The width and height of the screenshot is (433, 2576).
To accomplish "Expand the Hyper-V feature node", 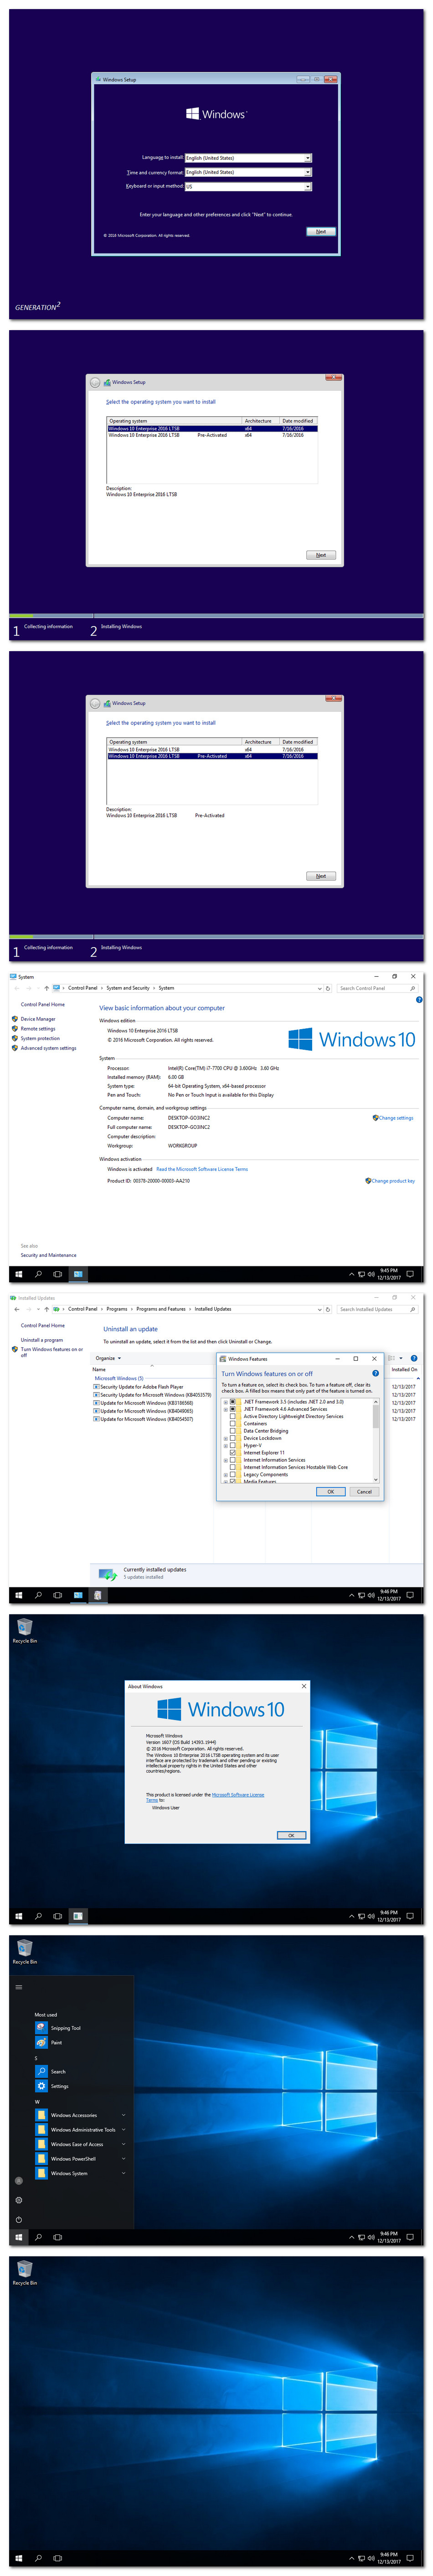I will pos(225,1445).
